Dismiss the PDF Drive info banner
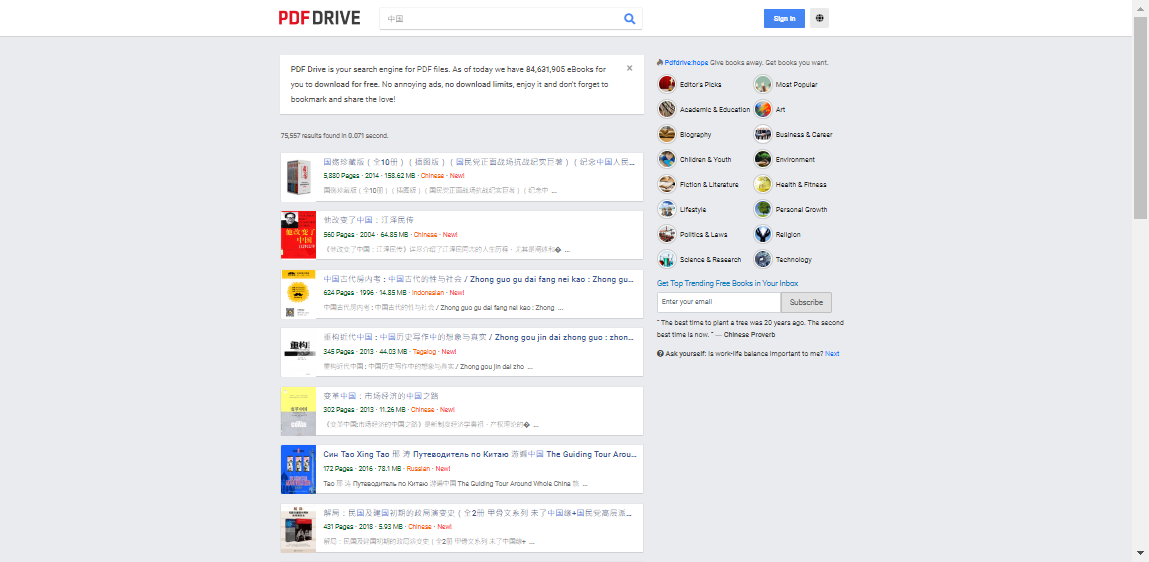The image size is (1149, 562). pyautogui.click(x=629, y=68)
